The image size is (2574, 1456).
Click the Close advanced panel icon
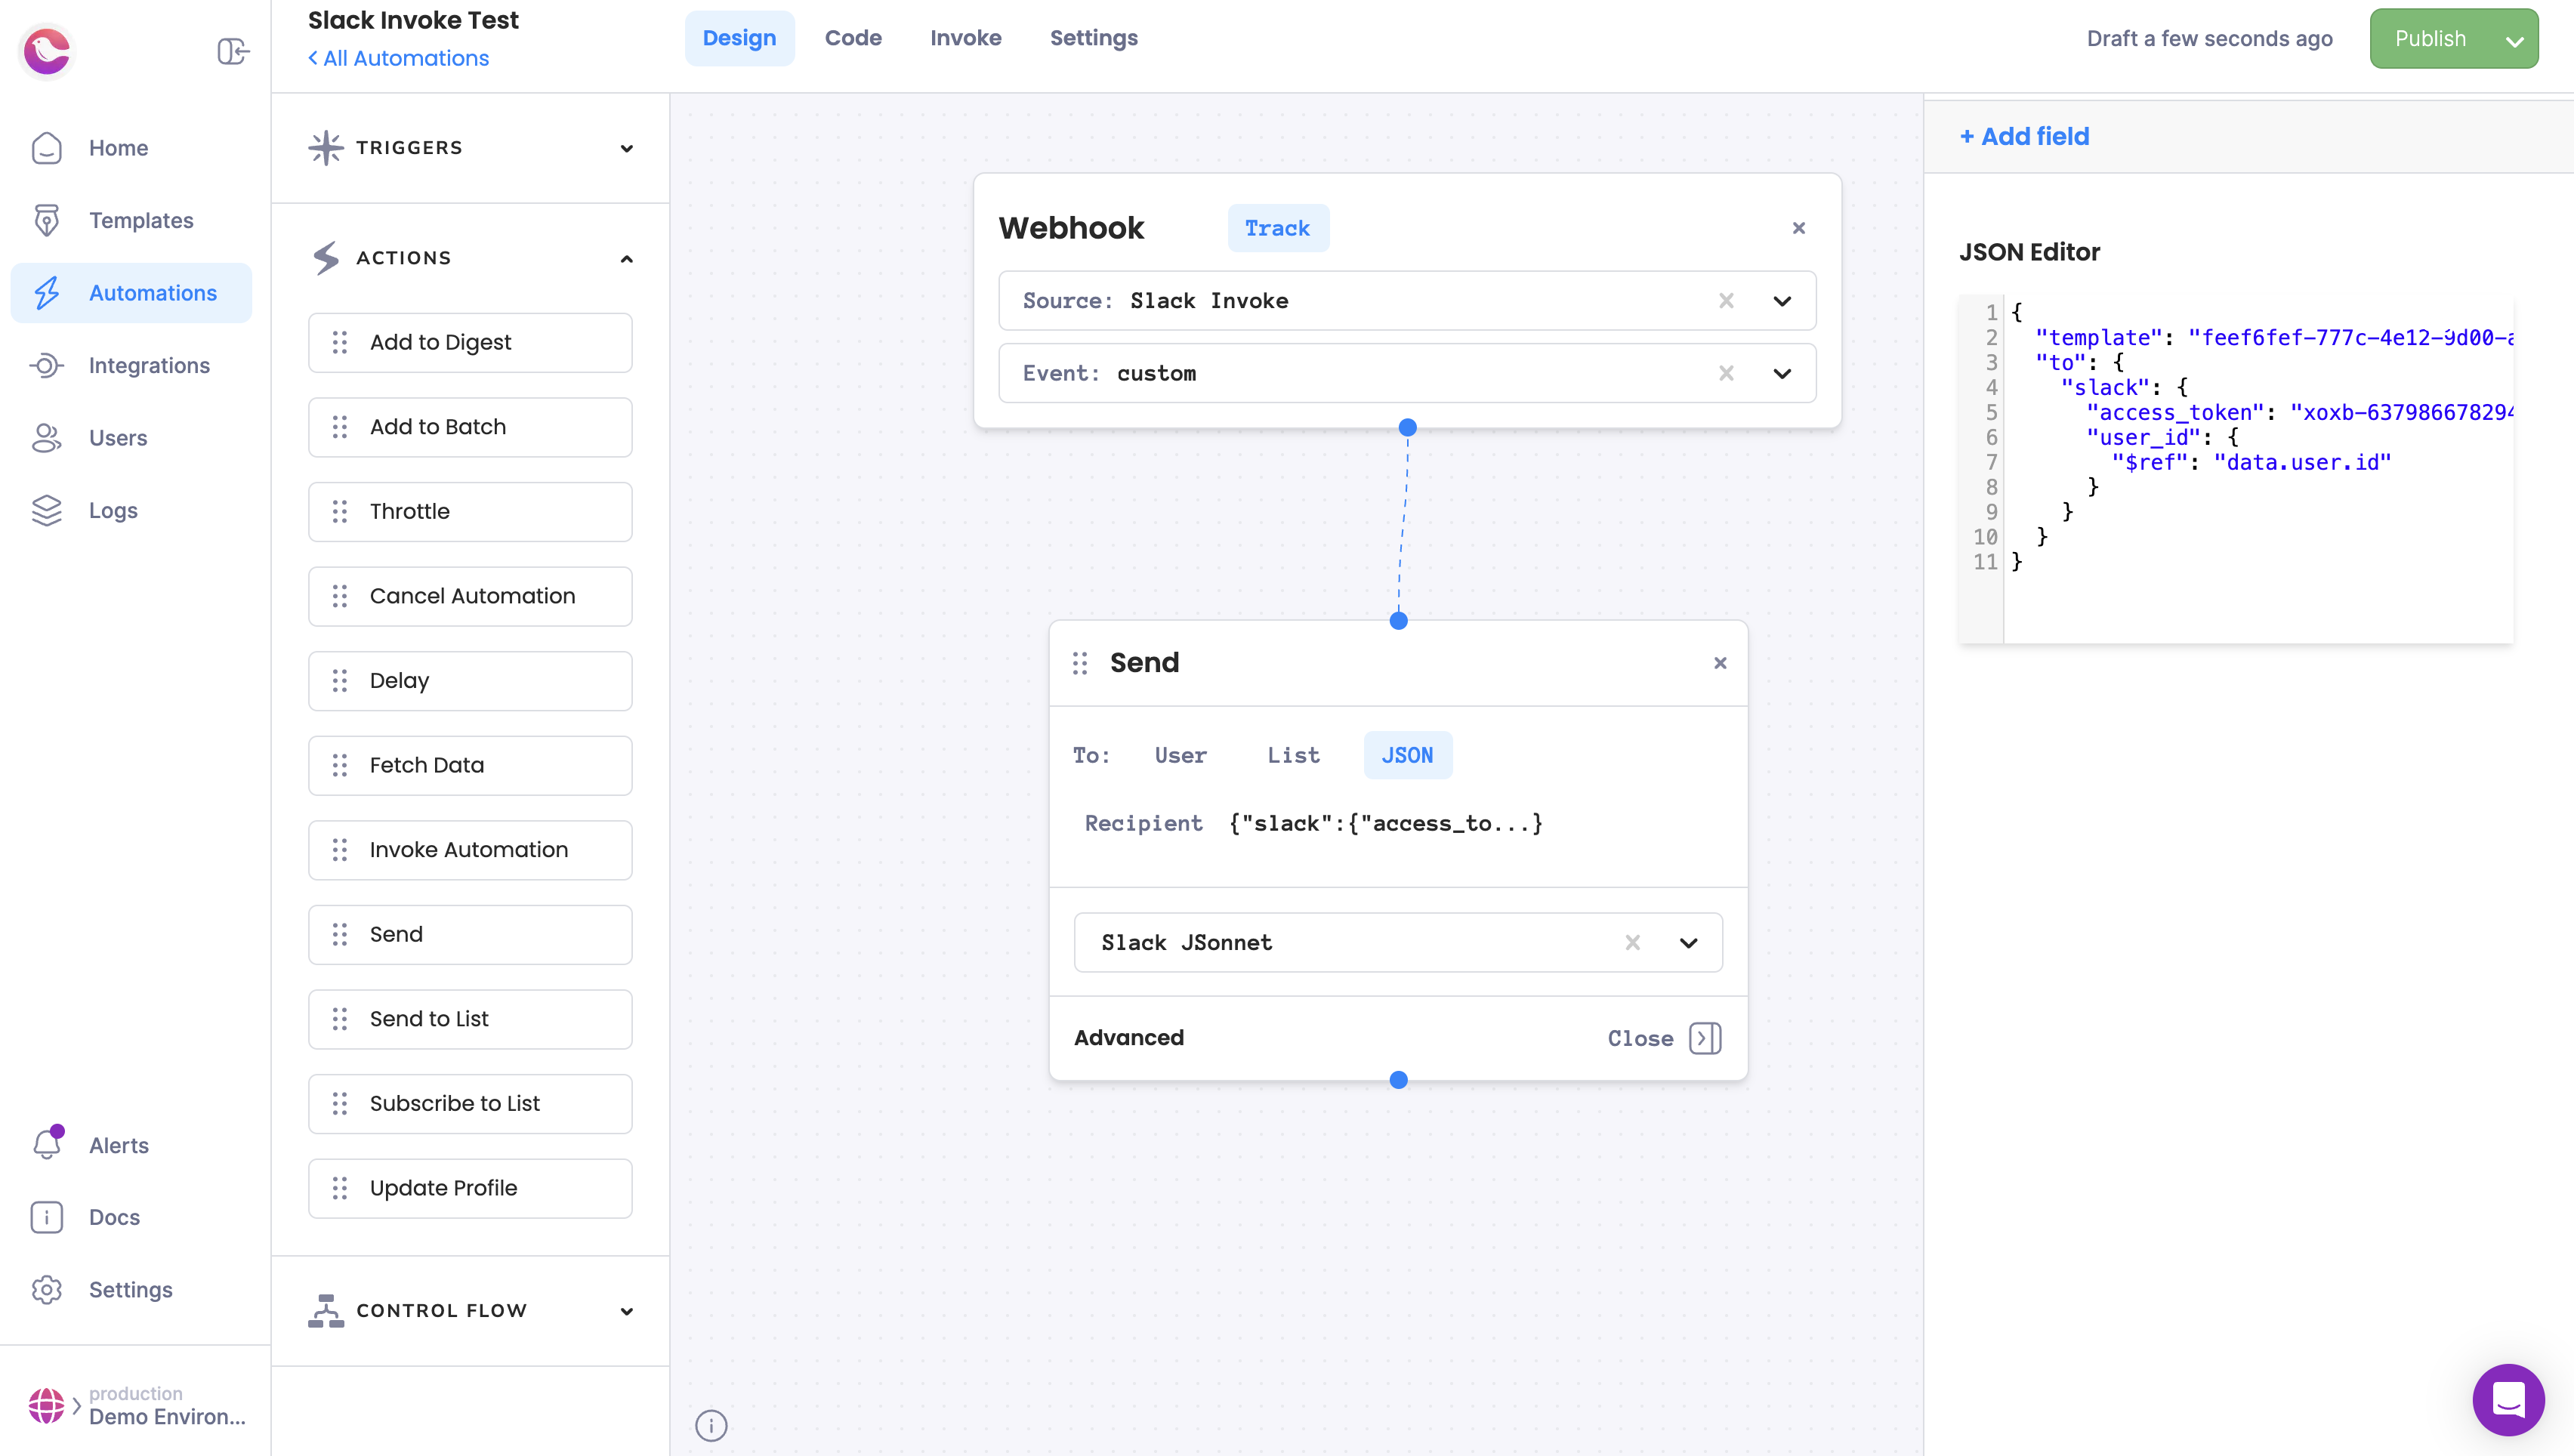pos(1704,1038)
